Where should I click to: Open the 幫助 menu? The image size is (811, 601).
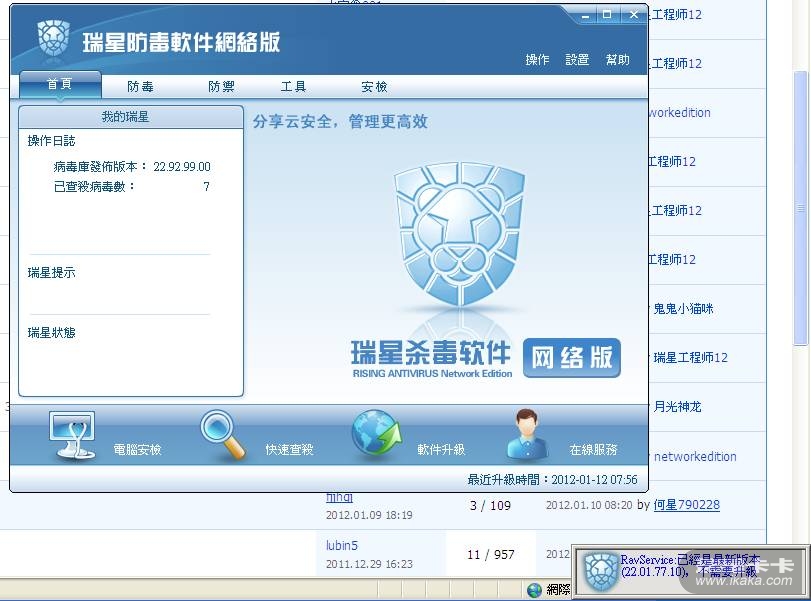click(x=618, y=59)
